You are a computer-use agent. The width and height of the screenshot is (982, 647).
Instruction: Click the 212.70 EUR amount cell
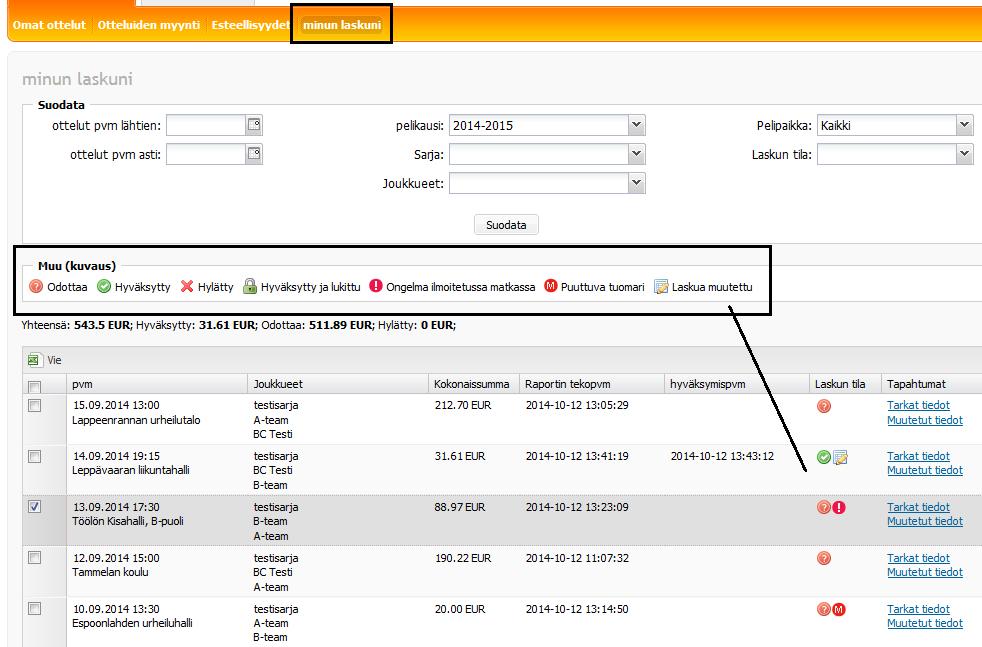coord(463,405)
